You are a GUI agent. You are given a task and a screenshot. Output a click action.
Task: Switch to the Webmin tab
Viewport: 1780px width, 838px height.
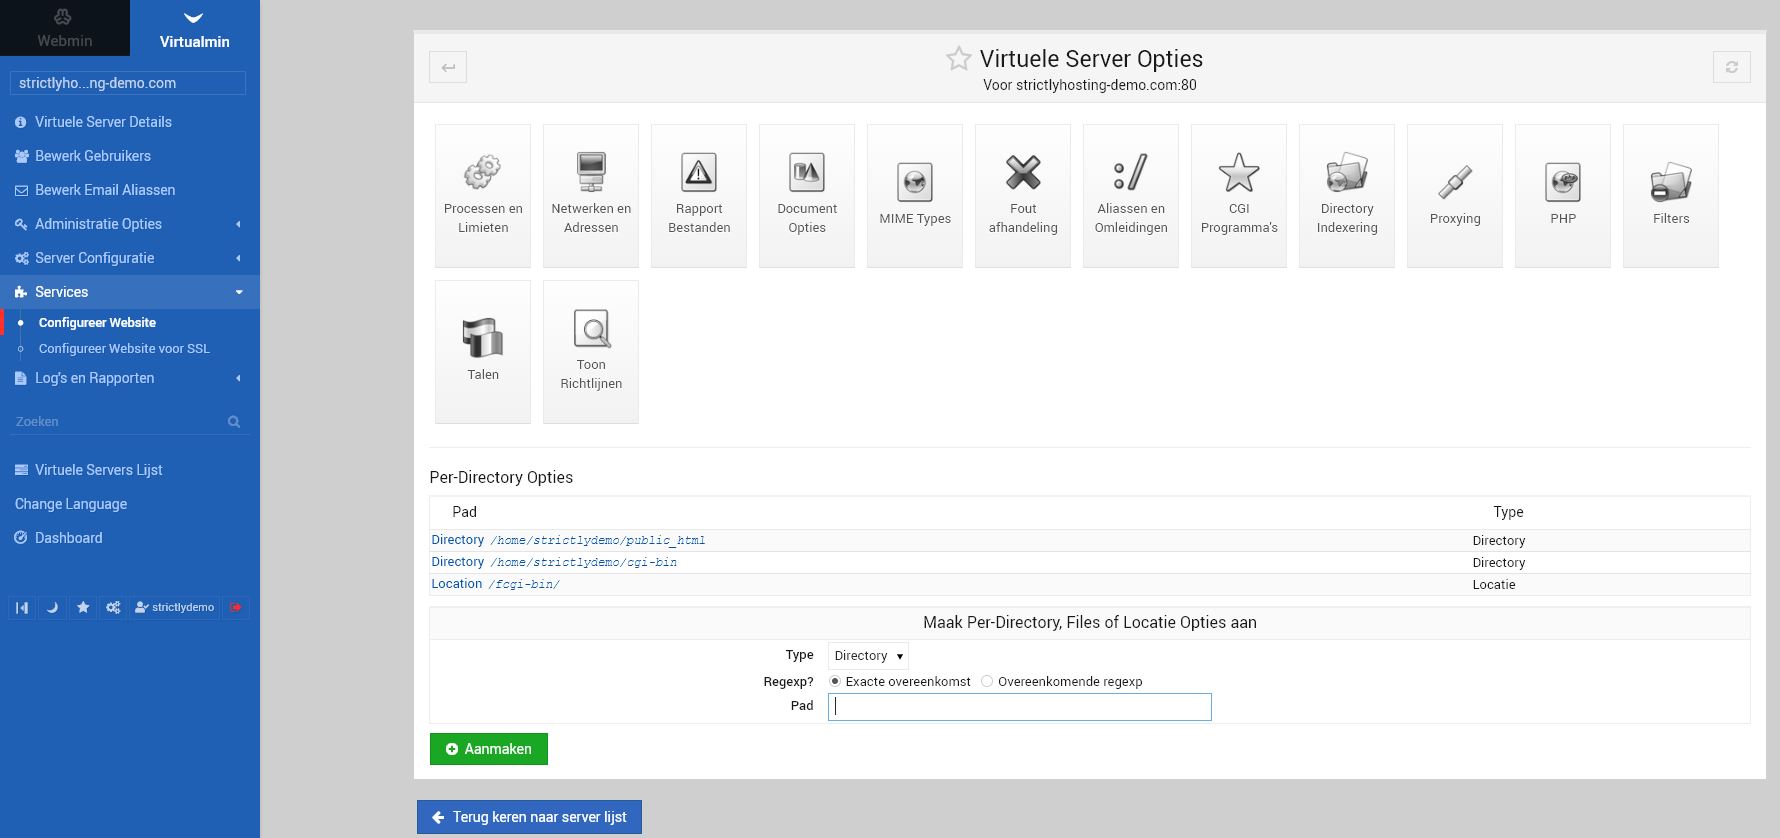tap(65, 28)
